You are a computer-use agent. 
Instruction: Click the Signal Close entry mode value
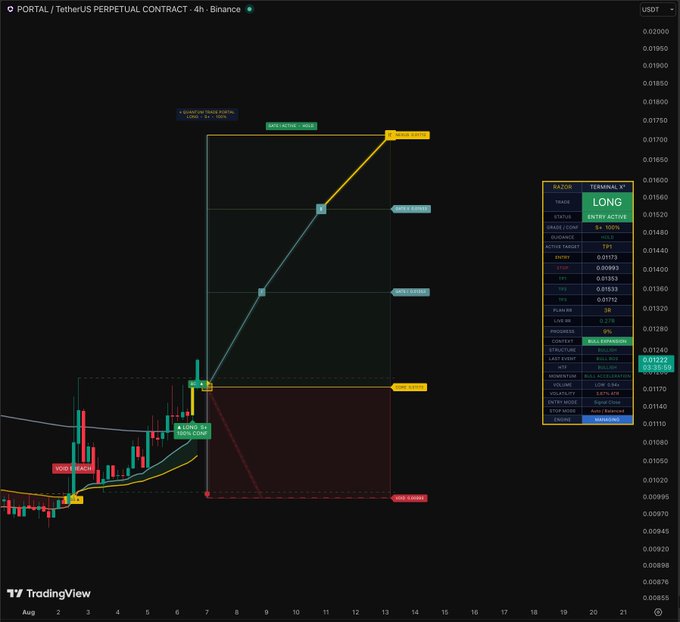point(607,402)
